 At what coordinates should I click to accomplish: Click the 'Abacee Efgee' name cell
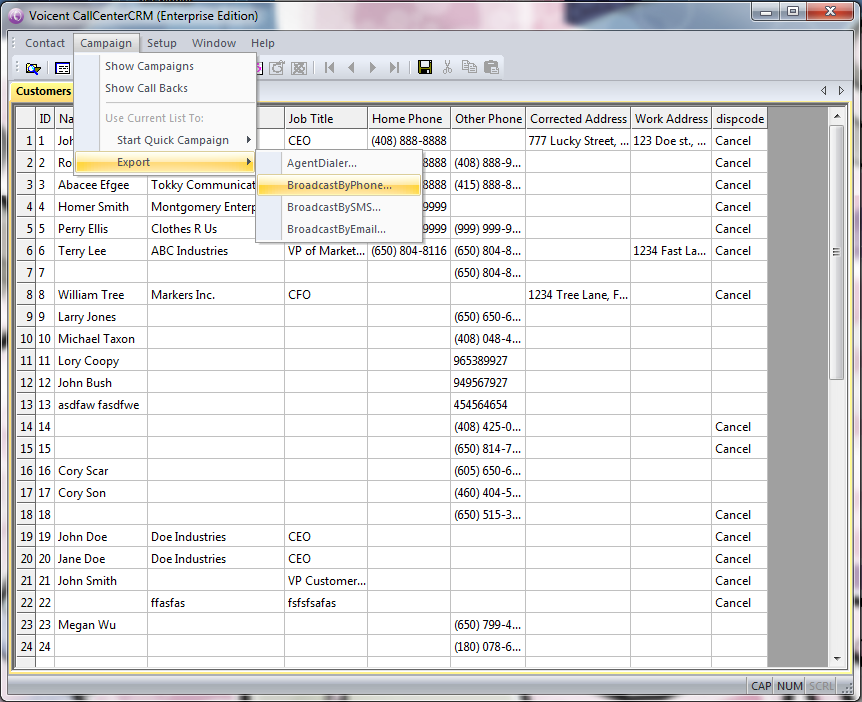click(101, 185)
